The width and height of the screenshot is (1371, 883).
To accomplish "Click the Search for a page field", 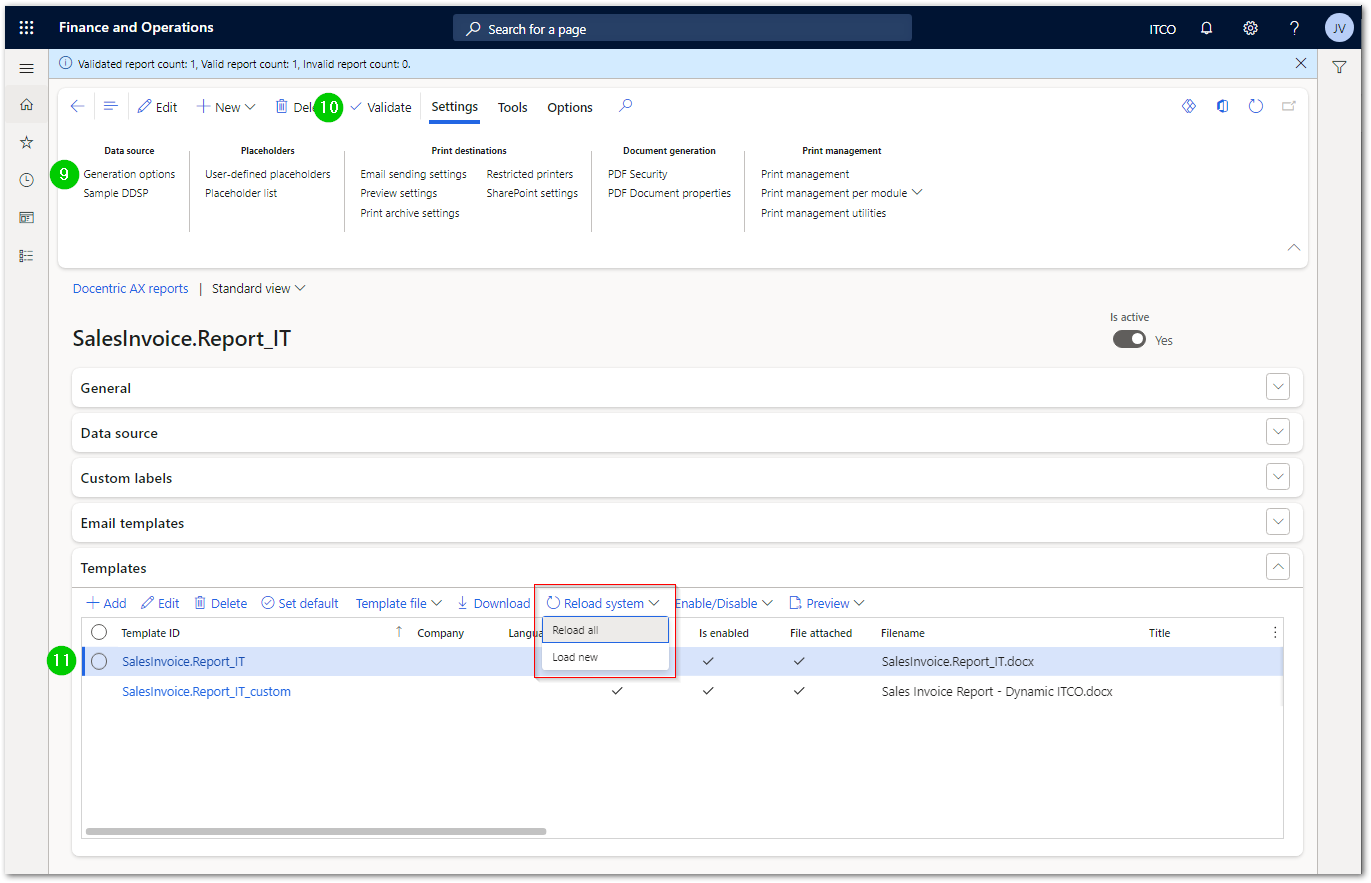I will [x=683, y=28].
